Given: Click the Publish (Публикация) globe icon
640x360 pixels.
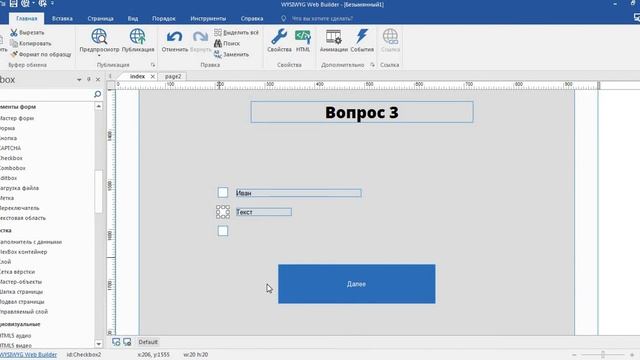Looking at the screenshot, I should (138, 36).
